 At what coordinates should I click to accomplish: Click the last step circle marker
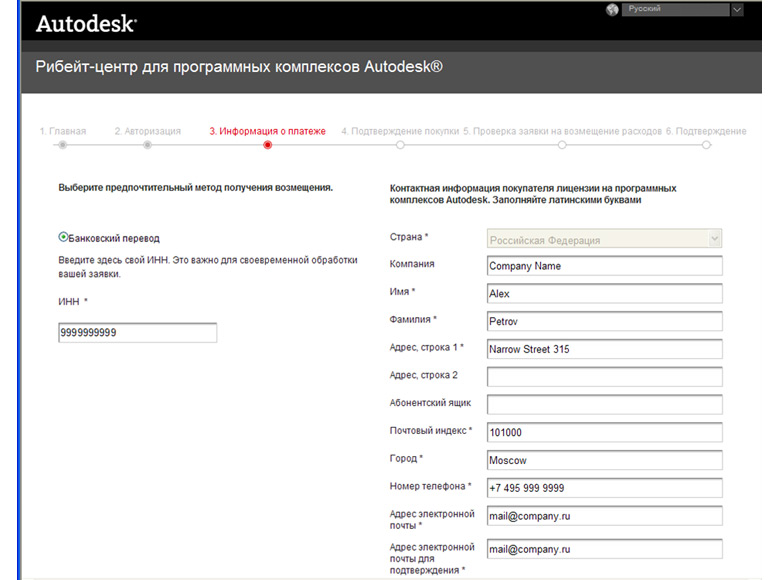[x=706, y=145]
